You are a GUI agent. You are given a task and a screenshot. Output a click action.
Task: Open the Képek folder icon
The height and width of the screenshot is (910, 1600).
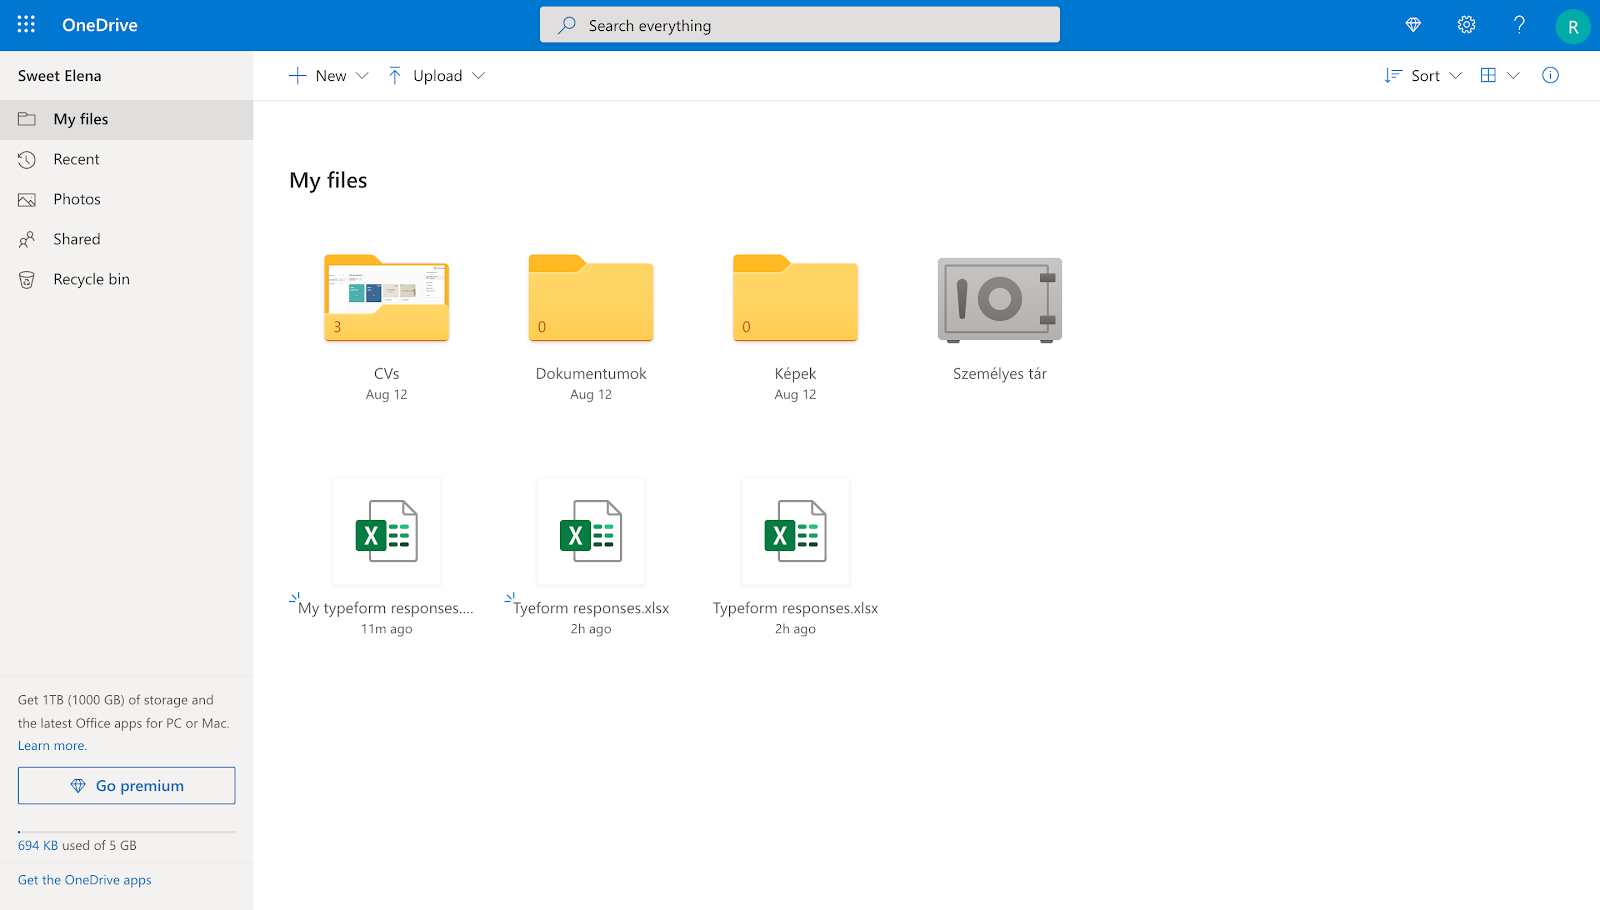click(795, 298)
